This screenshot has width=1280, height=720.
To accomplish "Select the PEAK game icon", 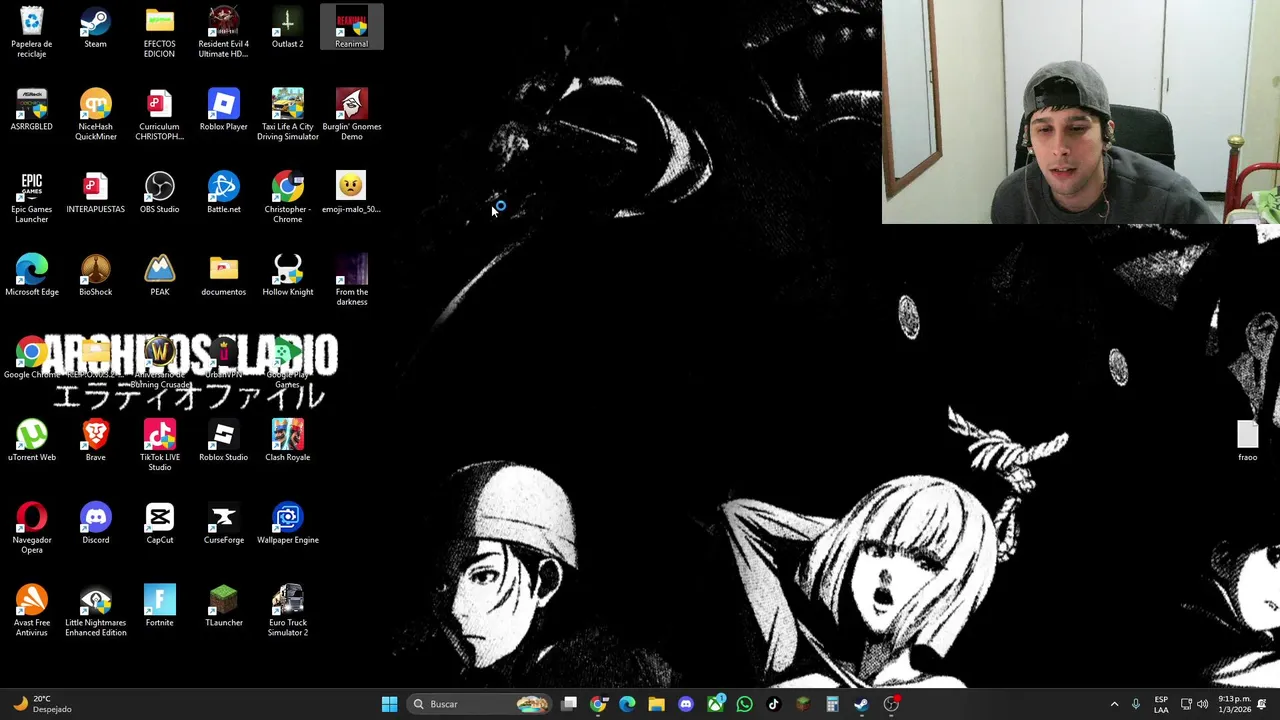I will pyautogui.click(x=159, y=277).
